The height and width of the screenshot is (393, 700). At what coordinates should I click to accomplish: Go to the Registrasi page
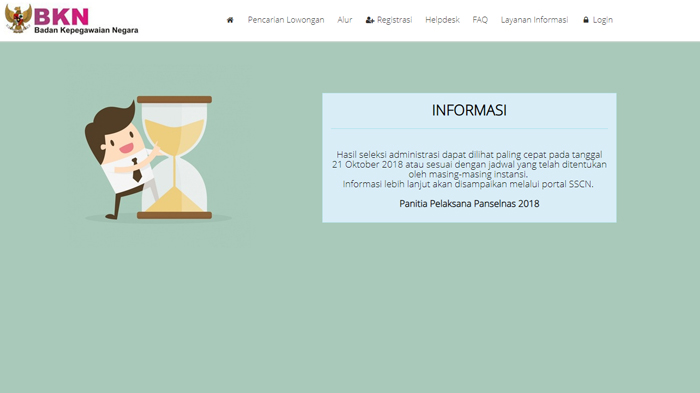point(389,20)
